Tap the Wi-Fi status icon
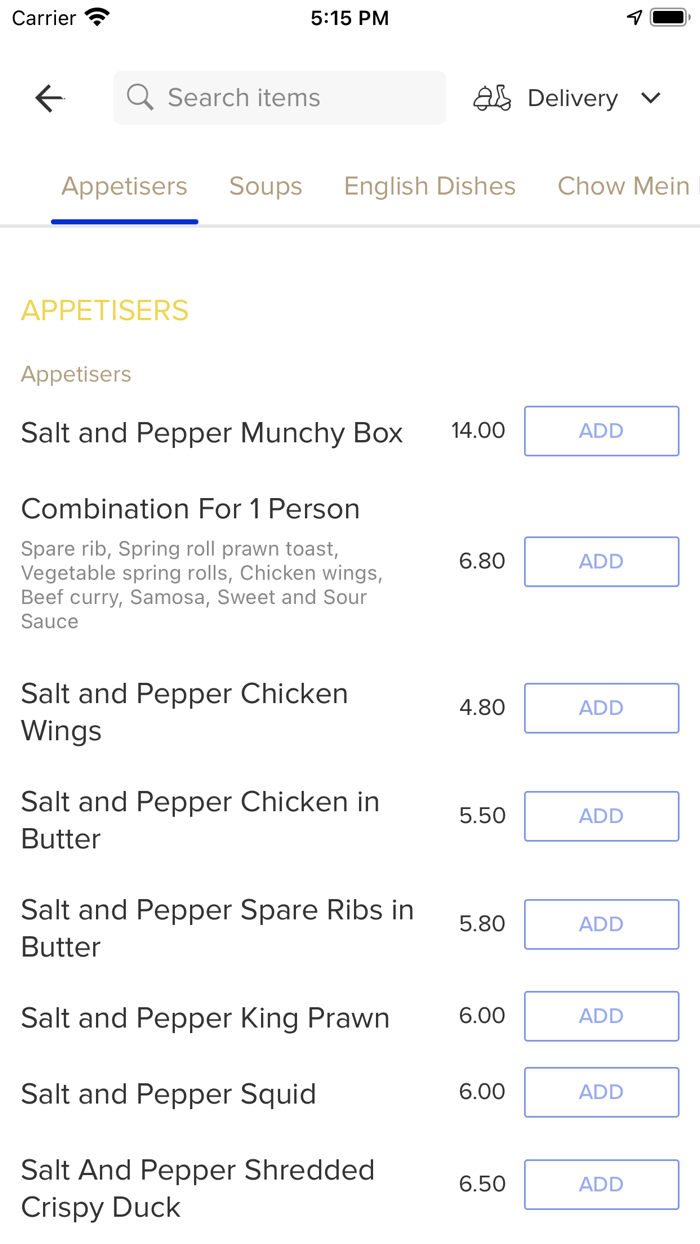This screenshot has width=700, height=1244. 97,18
